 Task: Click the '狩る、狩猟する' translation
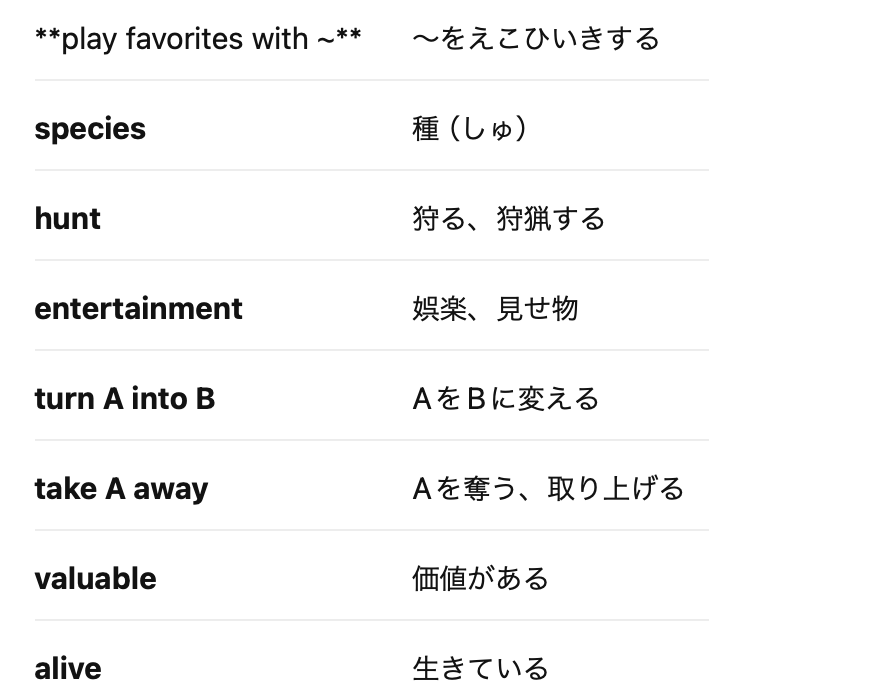click(x=508, y=218)
